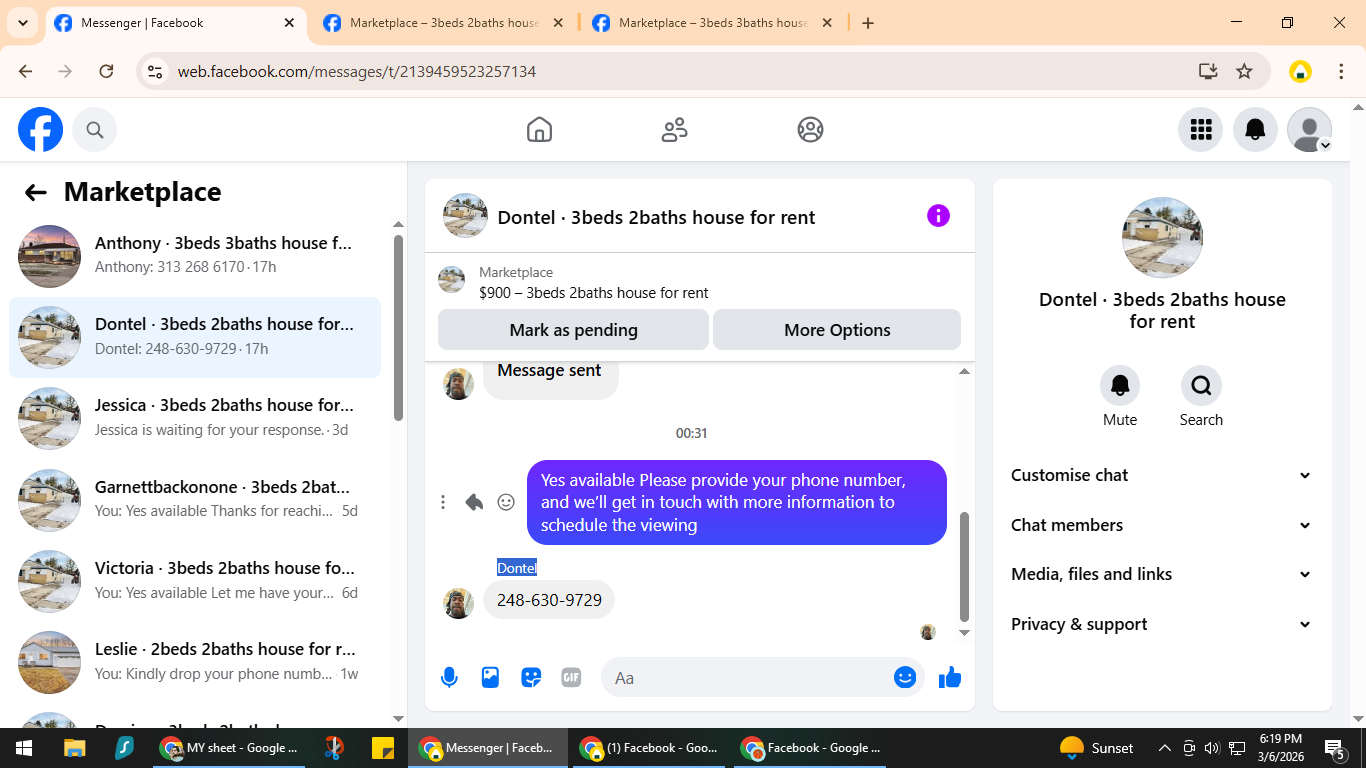This screenshot has width=1366, height=768.
Task: Bookmark this page star icon
Action: click(x=1244, y=71)
